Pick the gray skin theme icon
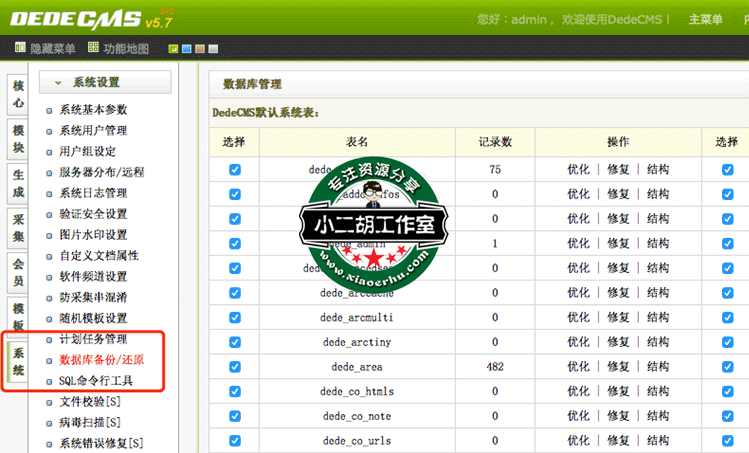The height and width of the screenshot is (453, 749). click(x=213, y=48)
